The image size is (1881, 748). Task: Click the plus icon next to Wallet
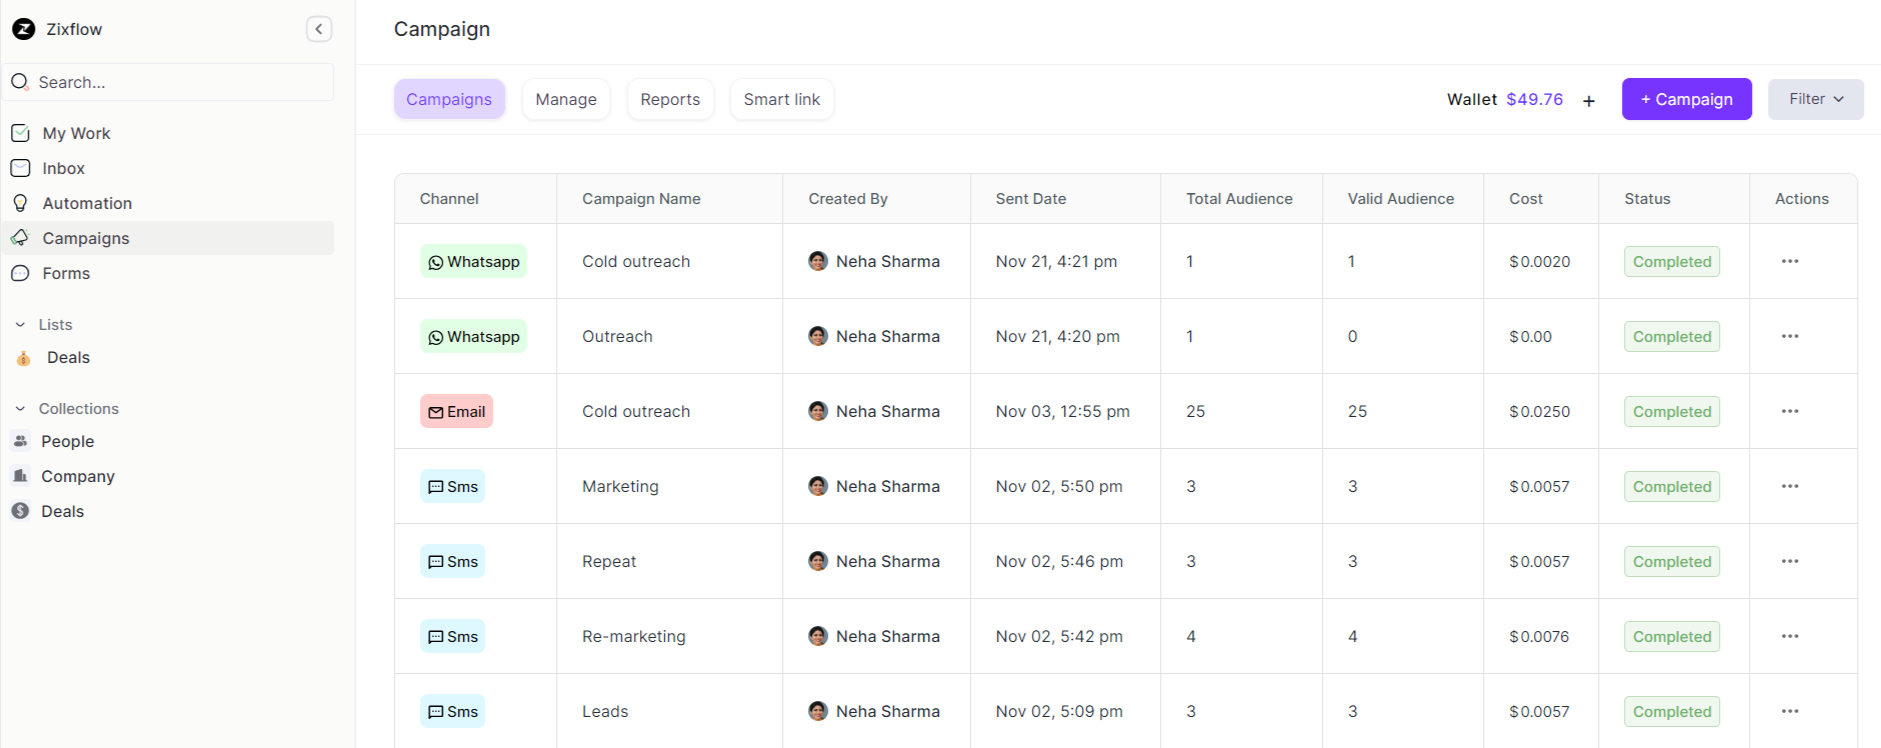pyautogui.click(x=1588, y=100)
